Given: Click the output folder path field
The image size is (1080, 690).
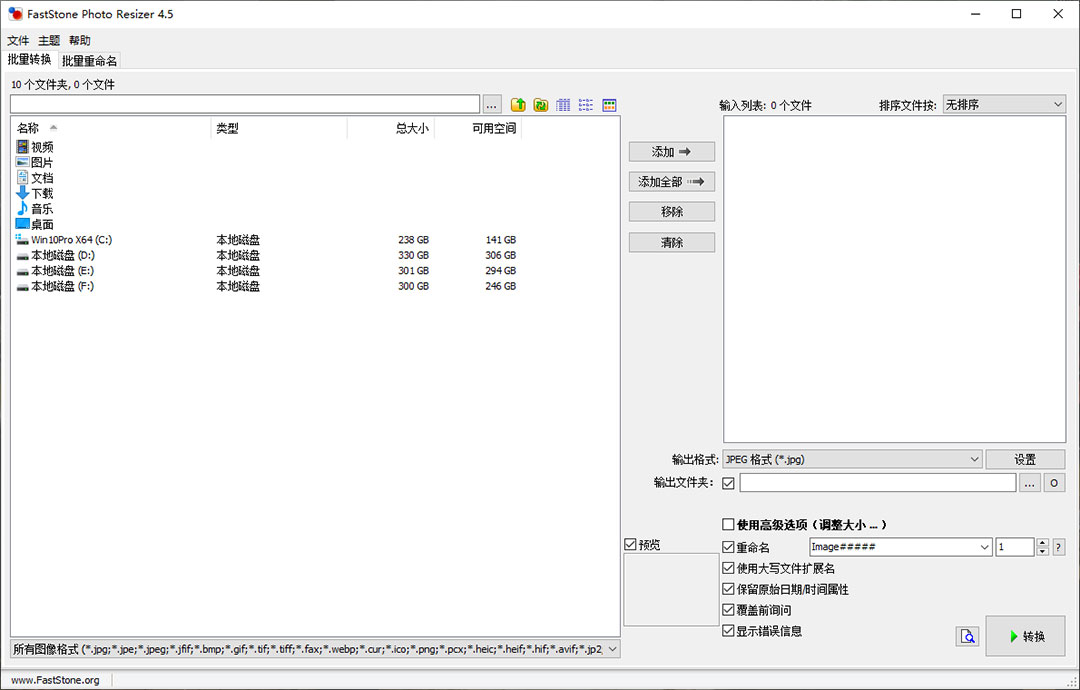Looking at the screenshot, I should pyautogui.click(x=878, y=483).
